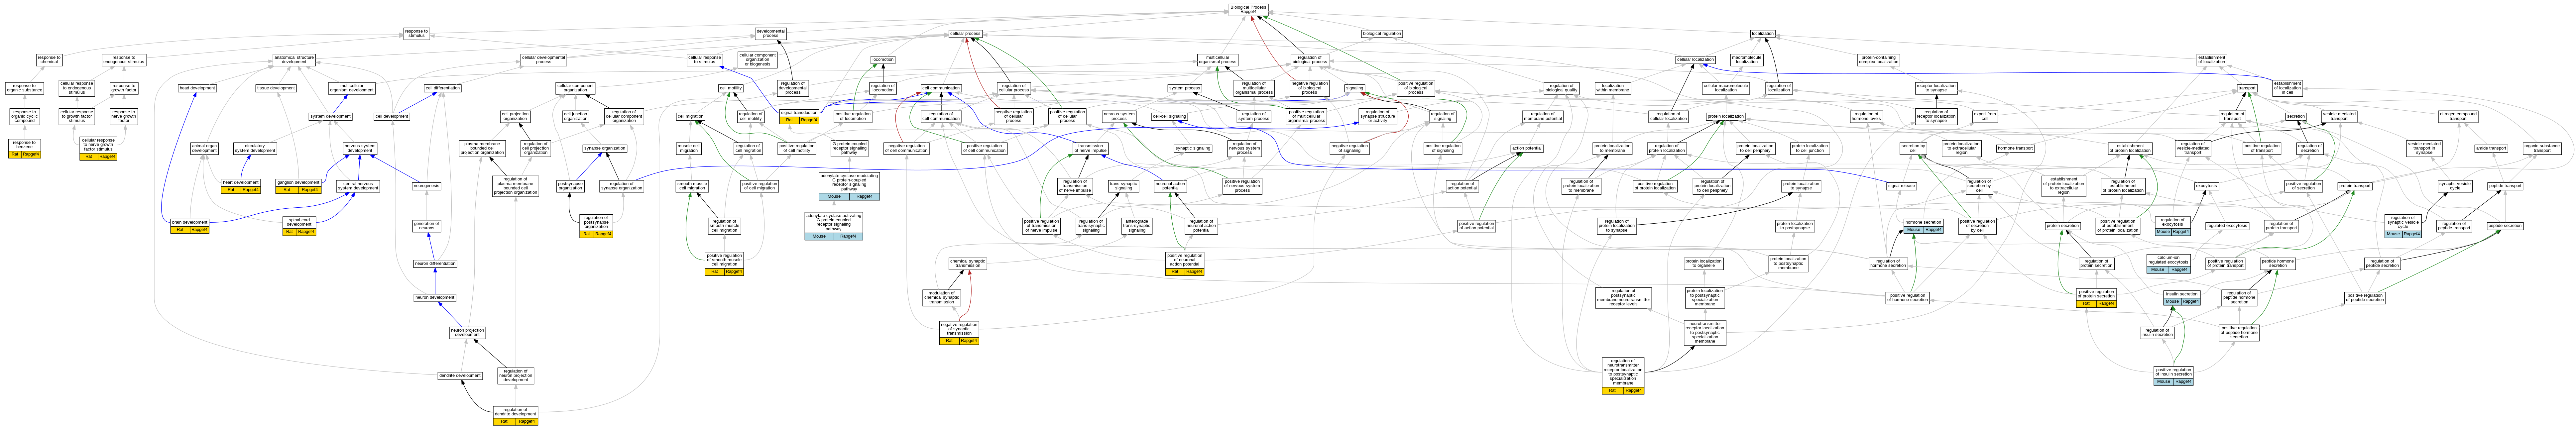Select the 'cell differentiation' node

coord(443,88)
